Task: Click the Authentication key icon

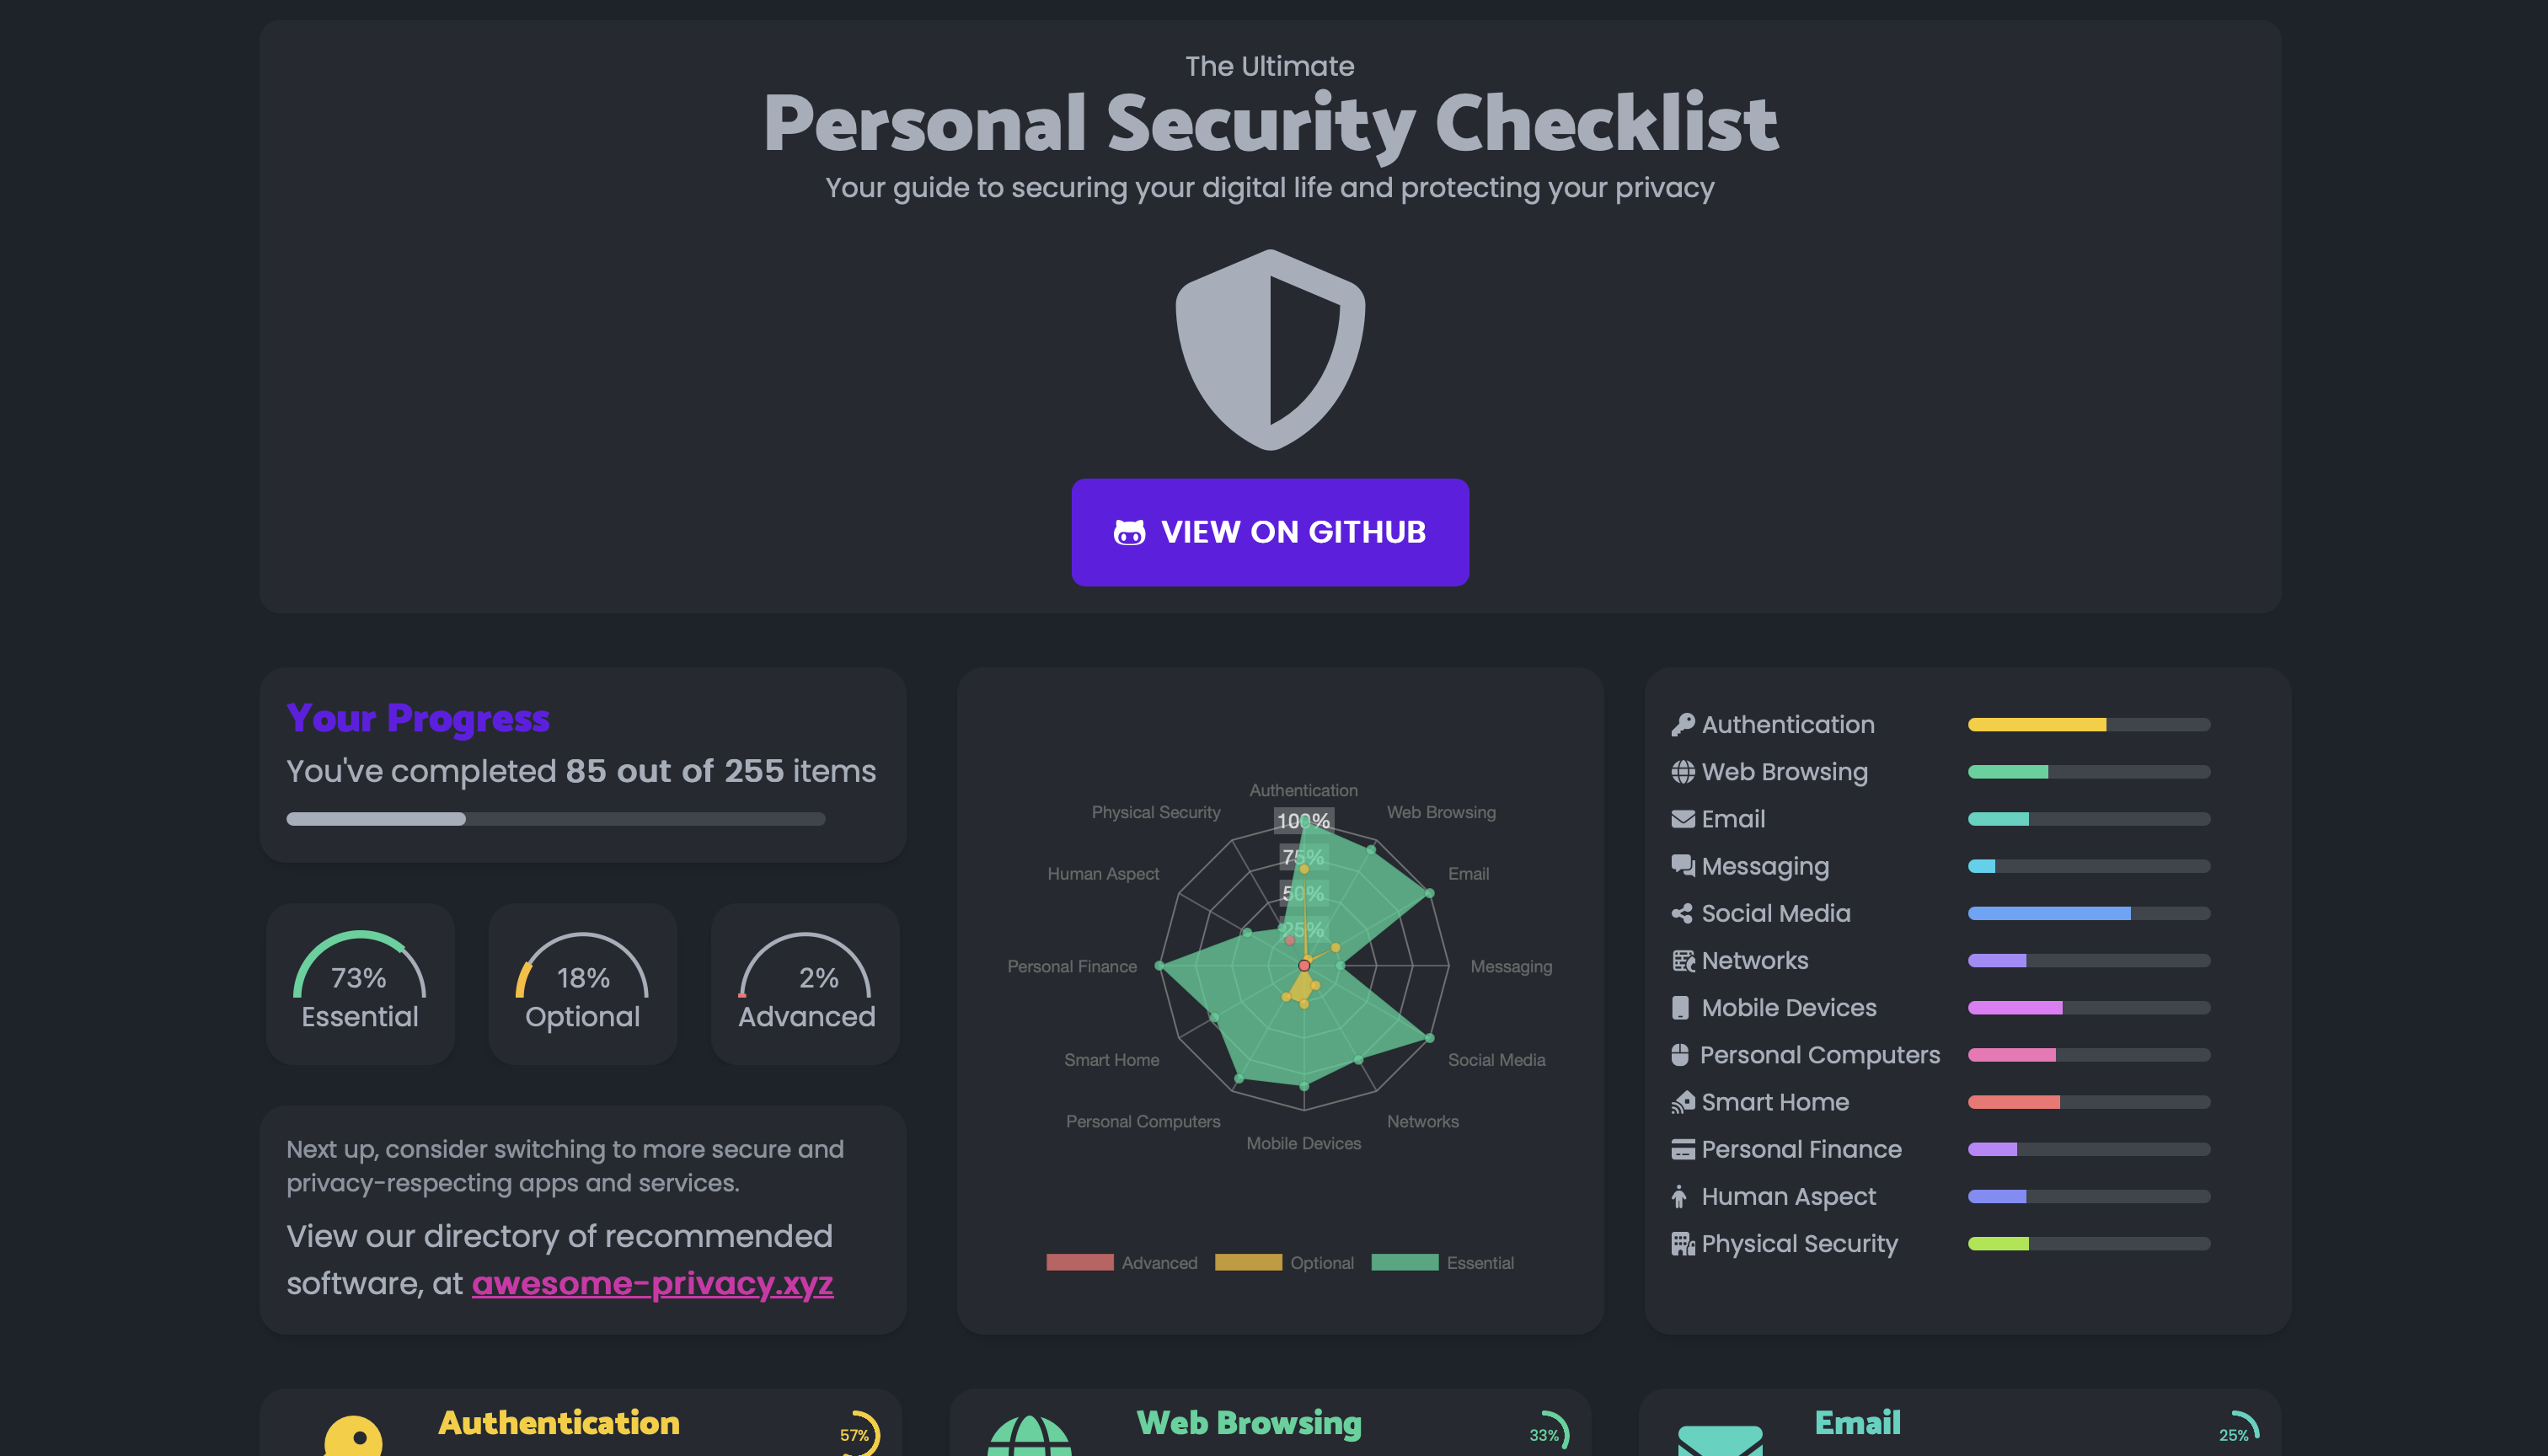Action: click(1682, 725)
